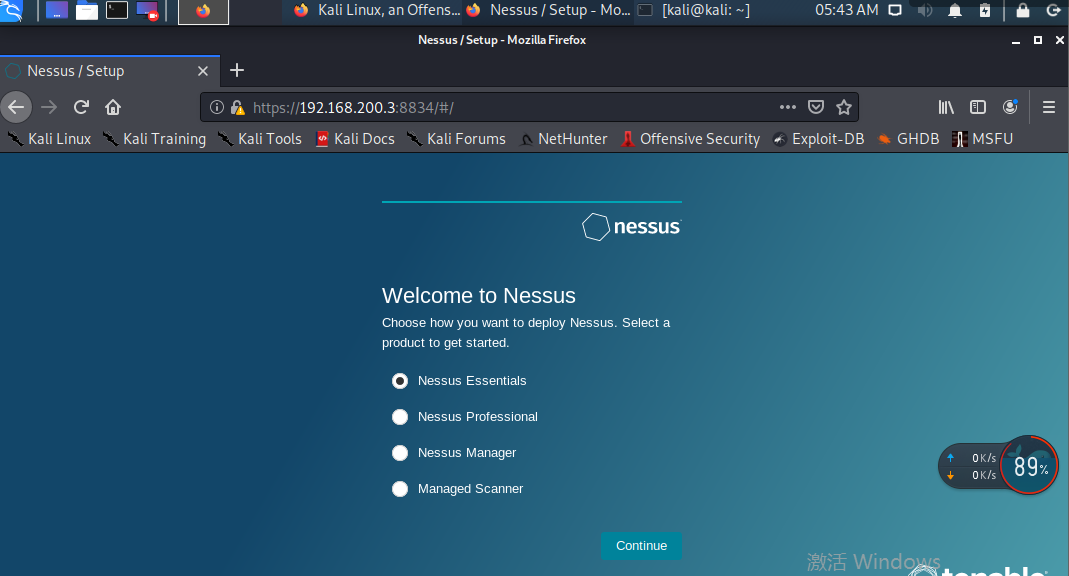Image resolution: width=1069 pixels, height=576 pixels.
Task: Open the Firefox hamburger menu
Action: [1049, 107]
